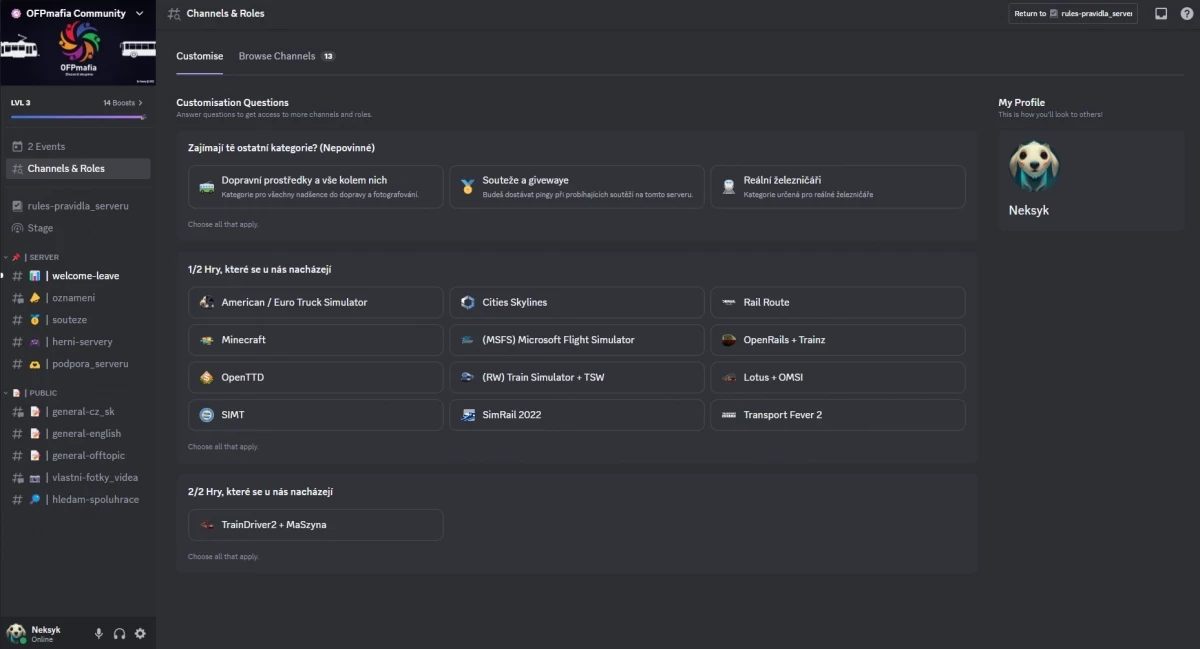This screenshot has width=1200, height=649.
Task: Click the SIMT option's round icon
Action: tap(206, 415)
